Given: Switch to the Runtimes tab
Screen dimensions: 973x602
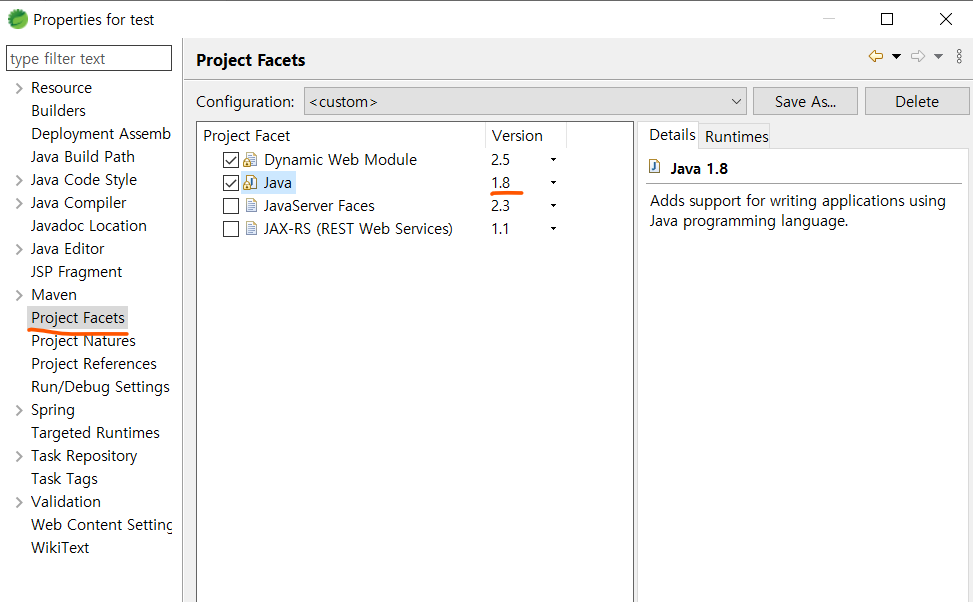Looking at the screenshot, I should point(737,137).
